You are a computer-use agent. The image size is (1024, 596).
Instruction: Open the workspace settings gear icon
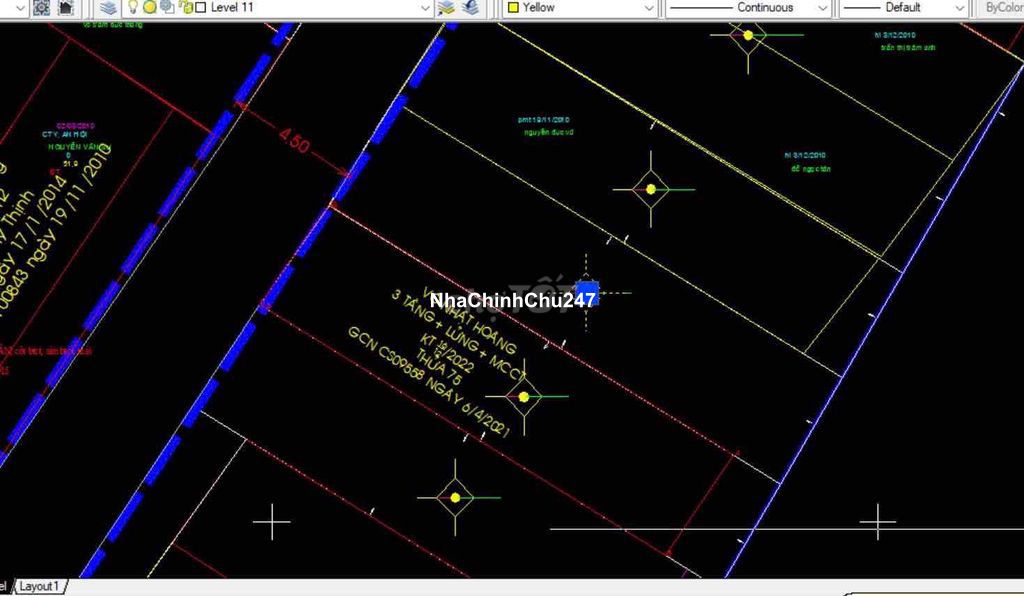(x=41, y=7)
